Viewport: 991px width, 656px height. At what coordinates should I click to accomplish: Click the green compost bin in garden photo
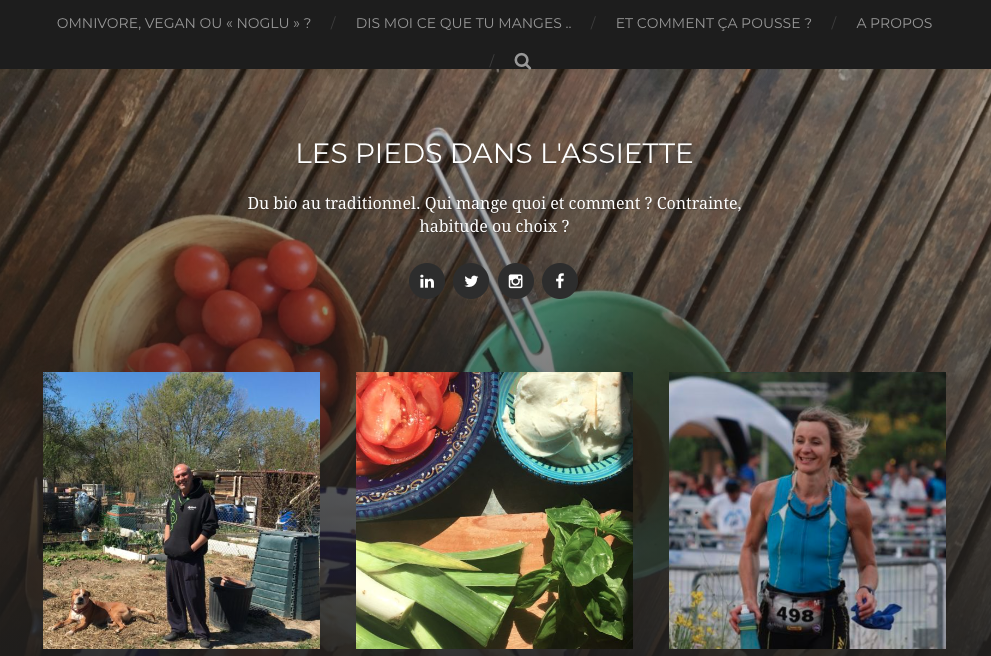286,574
